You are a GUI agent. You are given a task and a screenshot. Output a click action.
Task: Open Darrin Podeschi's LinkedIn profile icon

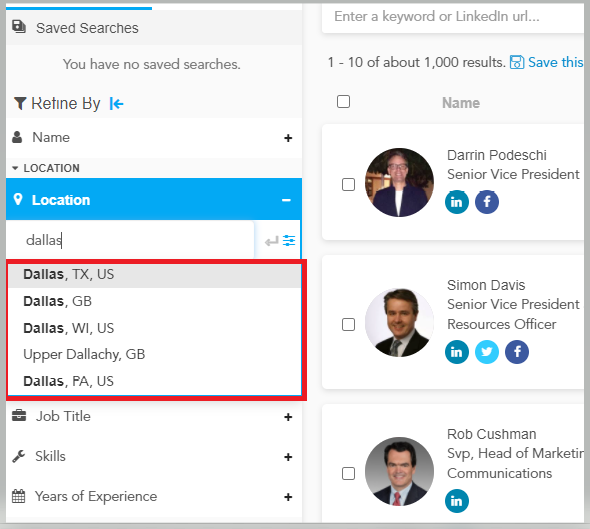pos(456,202)
